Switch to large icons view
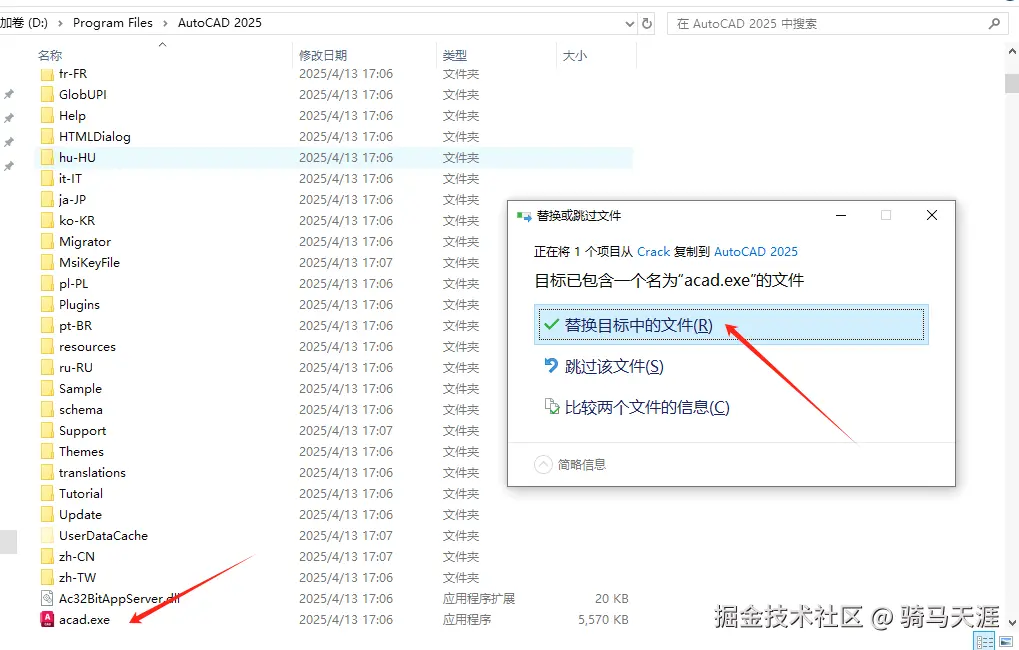This screenshot has height=650, width=1019. [1006, 642]
